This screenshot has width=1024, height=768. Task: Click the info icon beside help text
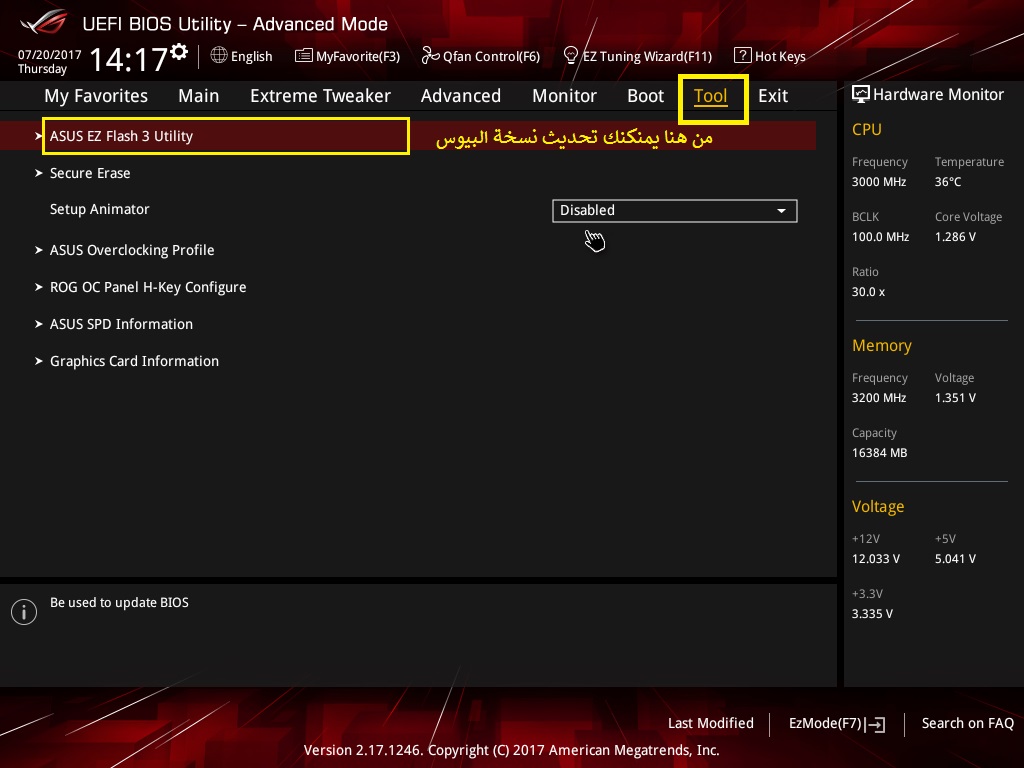click(24, 612)
